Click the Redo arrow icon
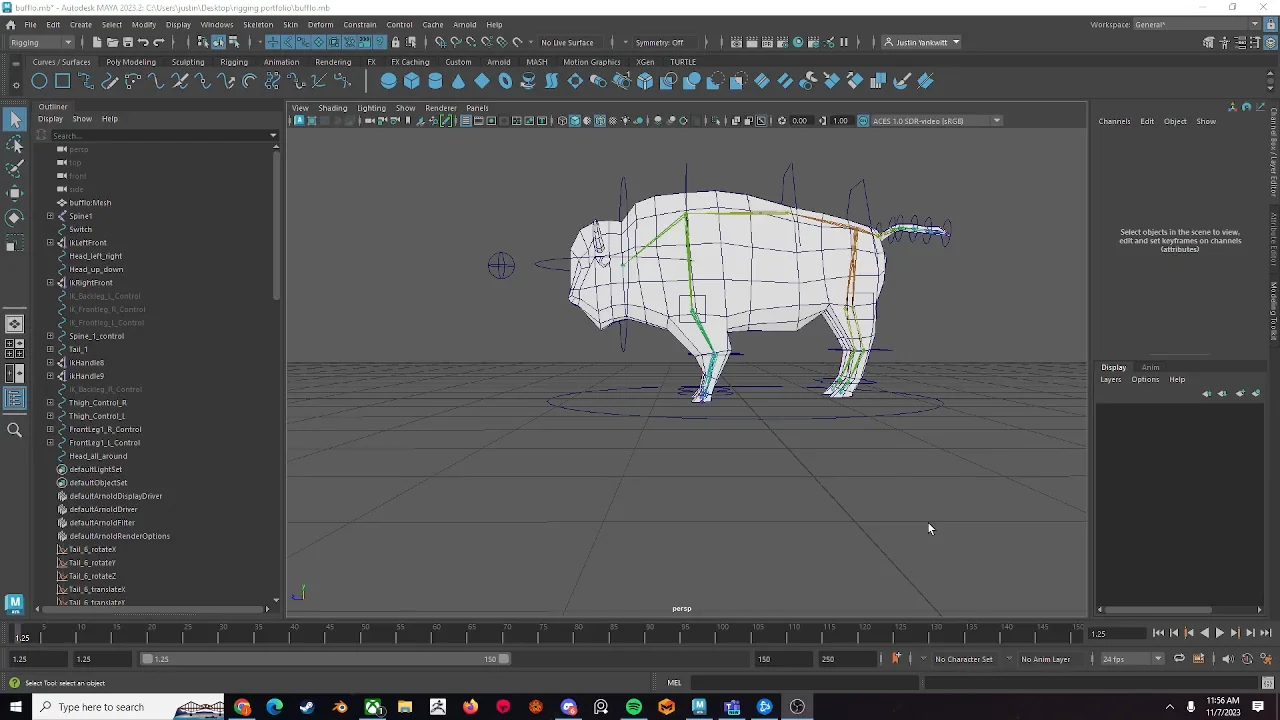 (158, 42)
